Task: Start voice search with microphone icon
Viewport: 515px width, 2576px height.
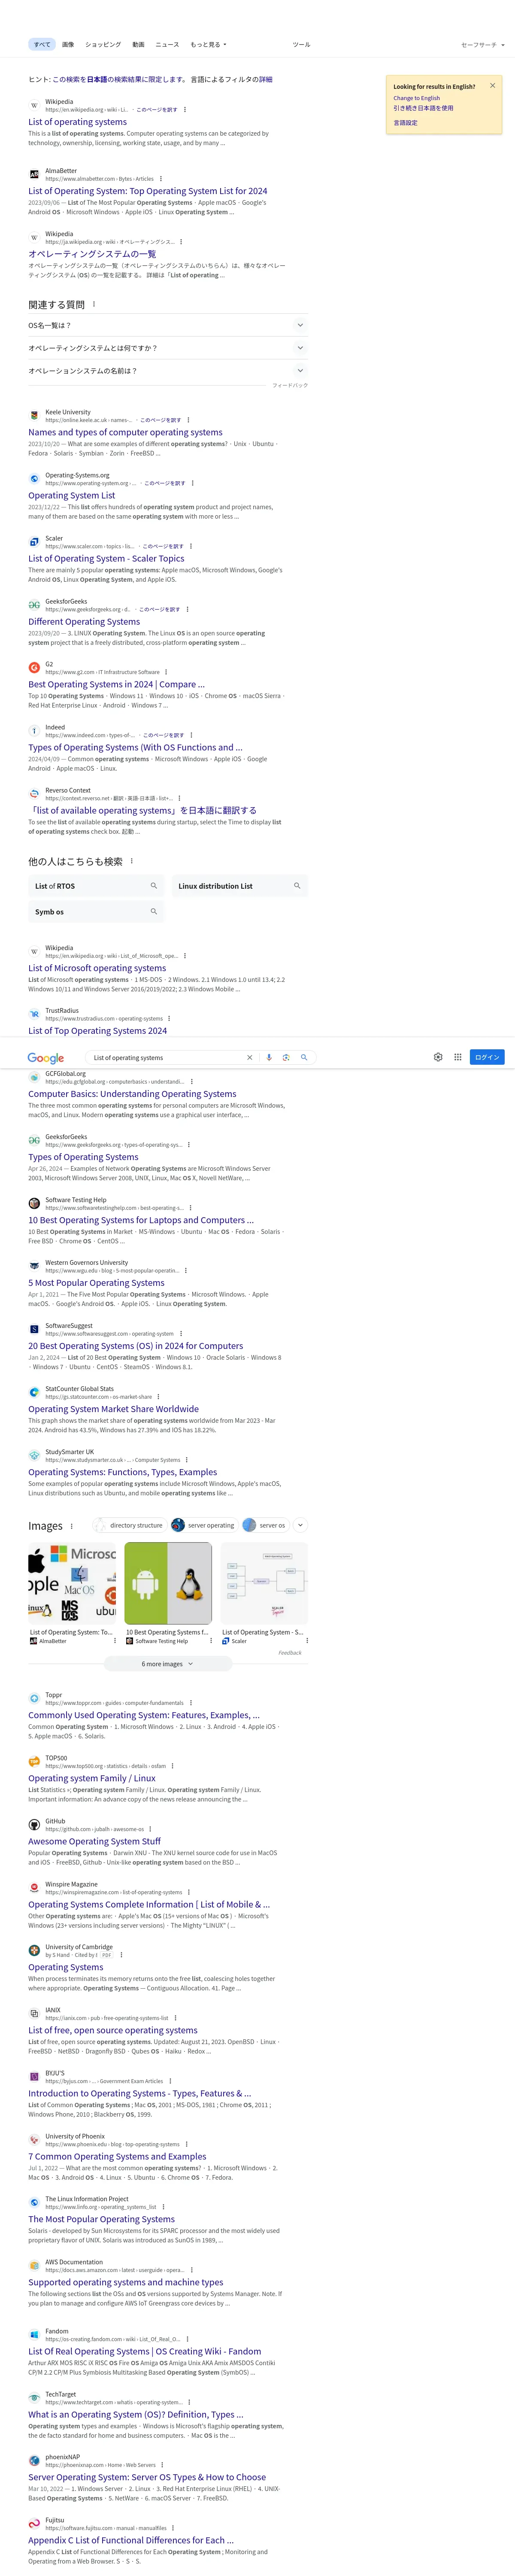Action: click(x=269, y=1057)
